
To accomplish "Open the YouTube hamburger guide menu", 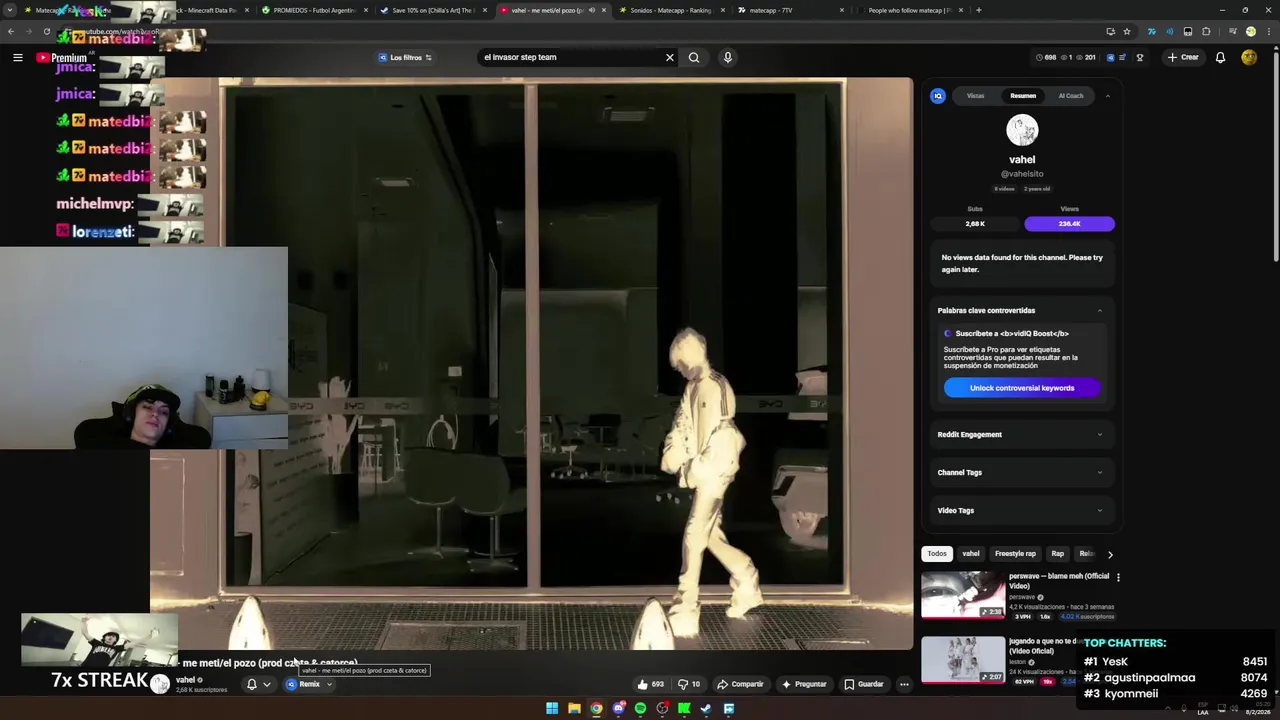I will pos(17,57).
